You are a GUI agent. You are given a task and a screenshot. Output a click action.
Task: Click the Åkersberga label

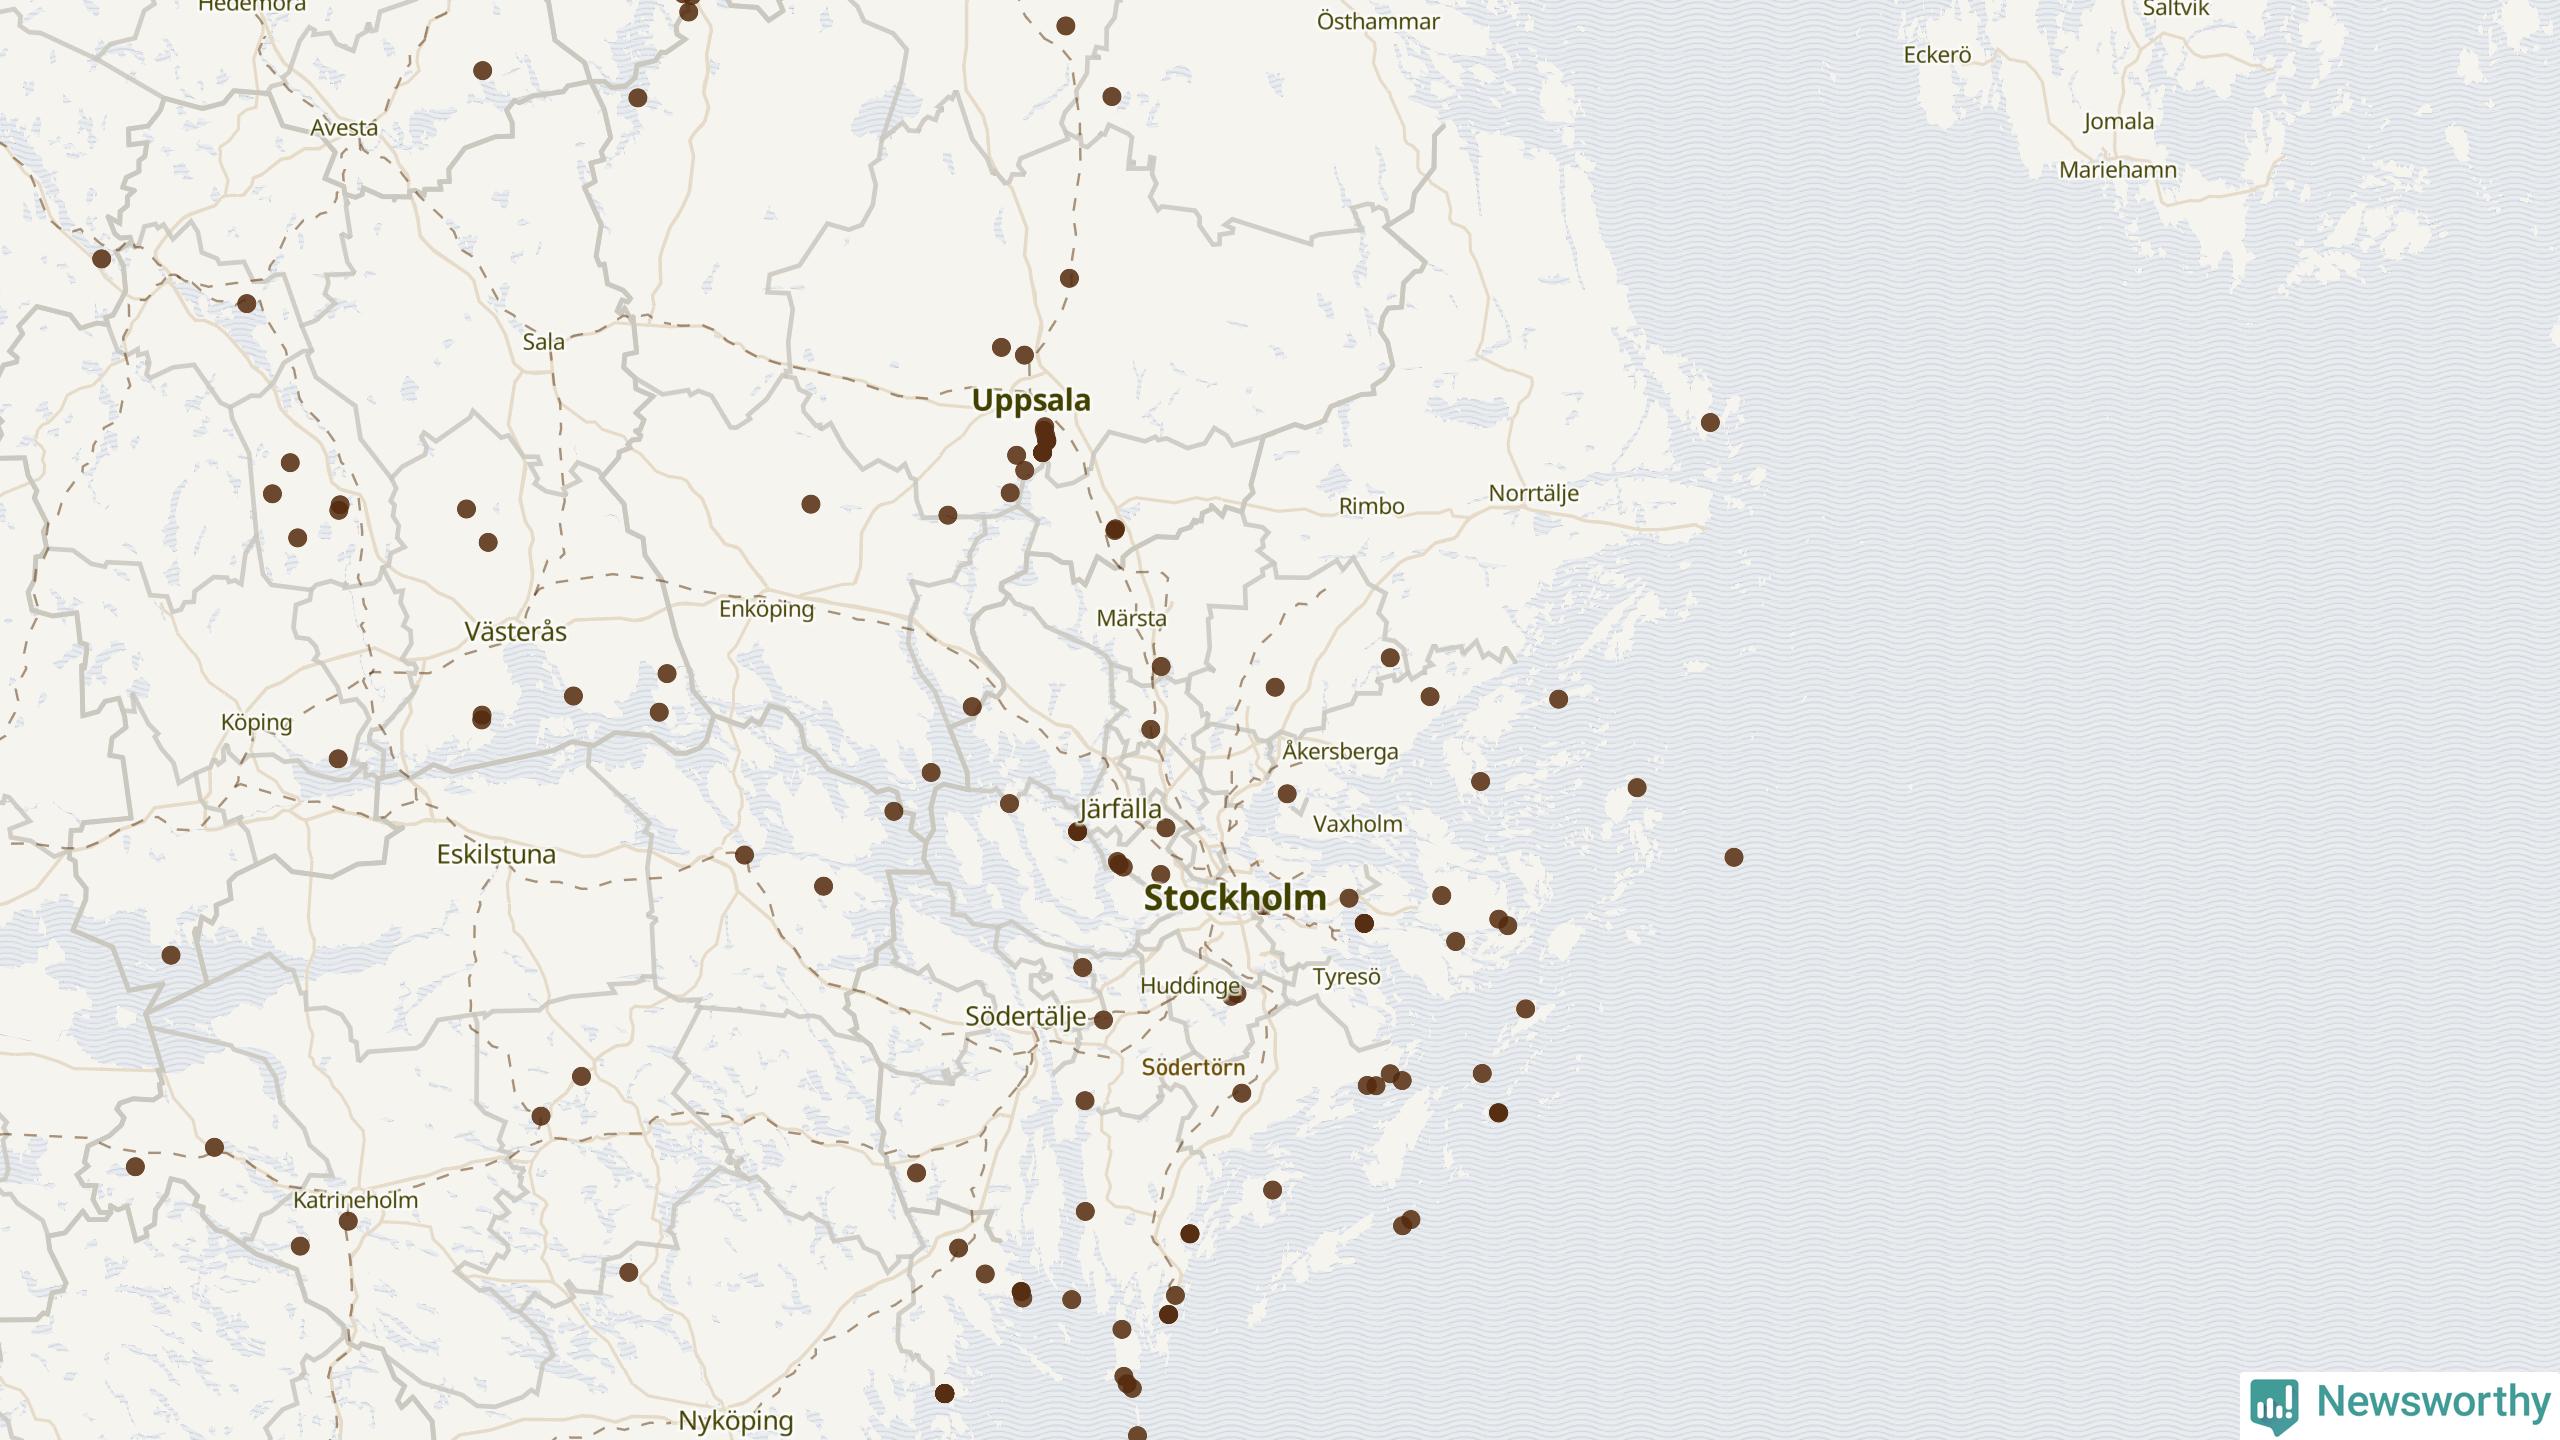point(1340,751)
